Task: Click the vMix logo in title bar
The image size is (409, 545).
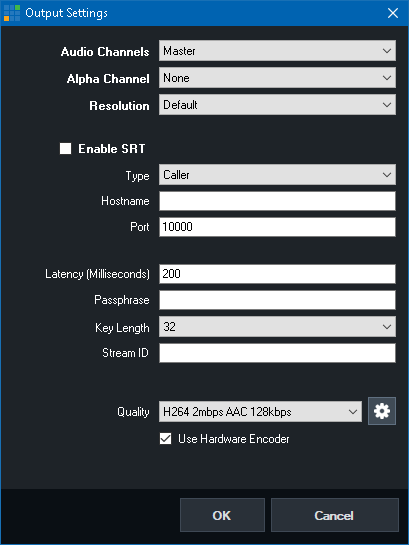Action: tap(12, 13)
